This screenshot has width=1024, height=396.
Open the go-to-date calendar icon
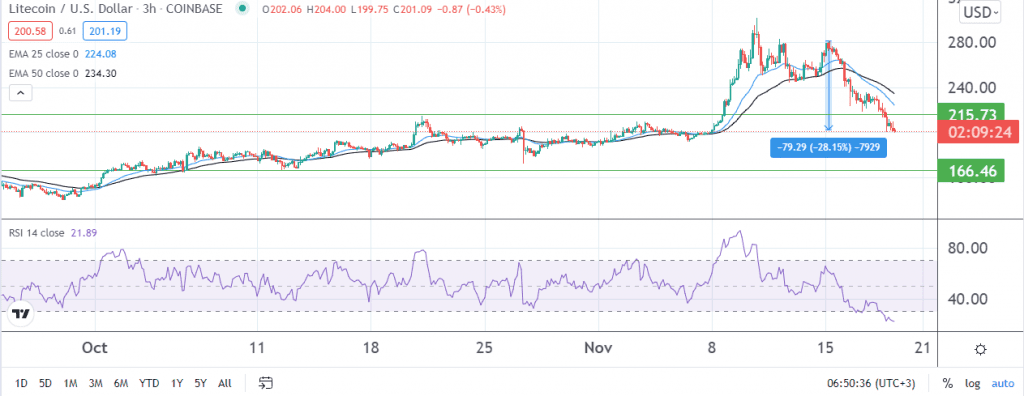tap(265, 383)
